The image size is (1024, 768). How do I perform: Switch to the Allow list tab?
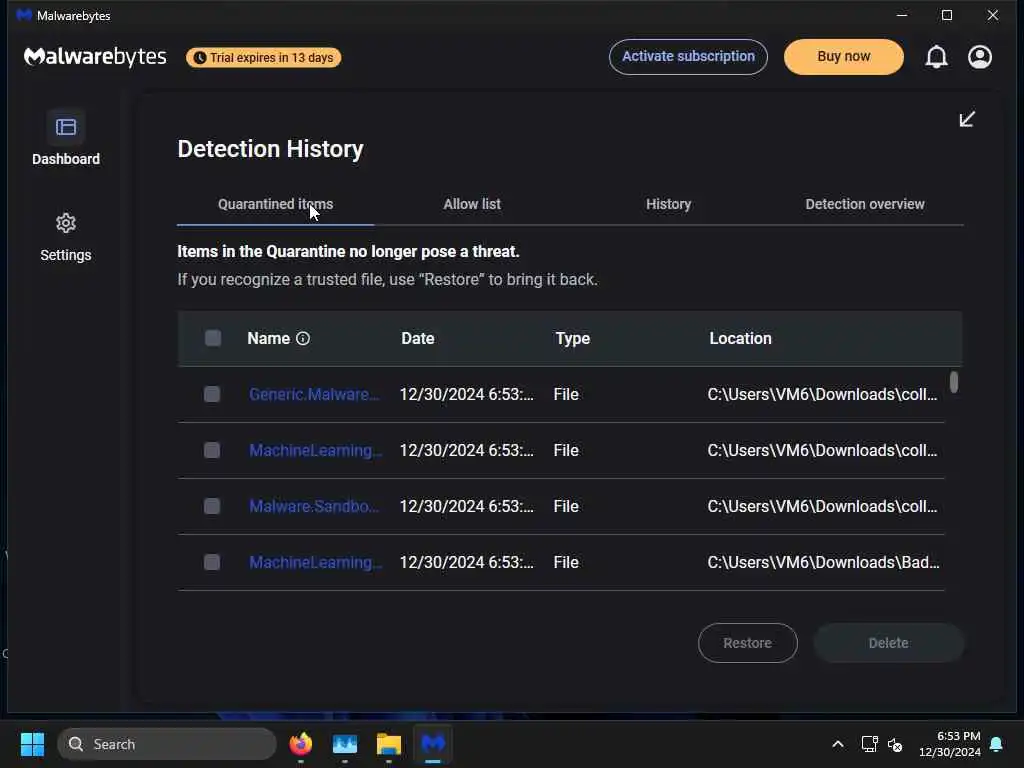tap(472, 204)
